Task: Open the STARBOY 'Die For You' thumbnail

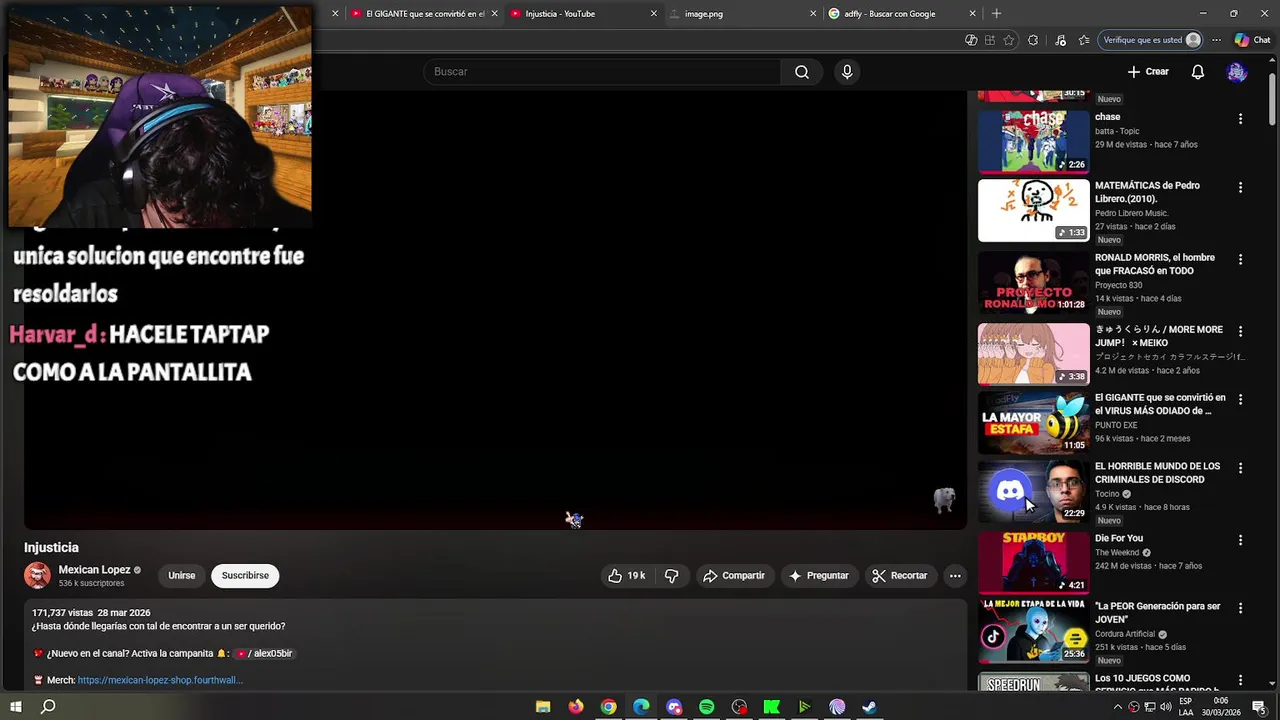Action: click(1033, 563)
